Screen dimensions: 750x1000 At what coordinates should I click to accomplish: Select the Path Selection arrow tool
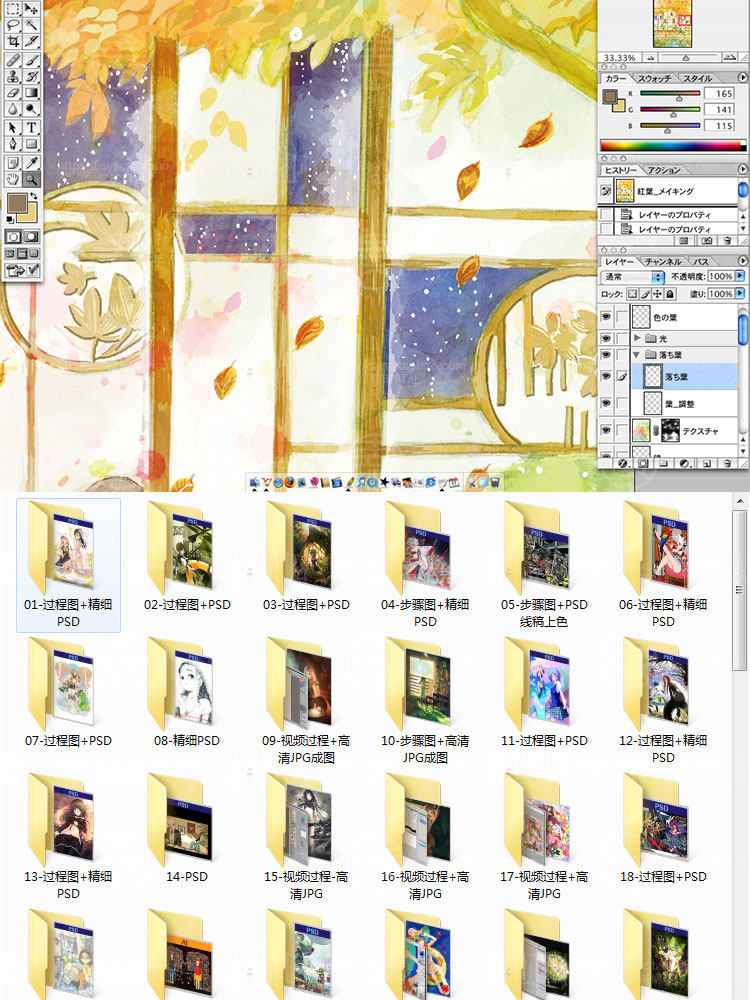(x=13, y=128)
